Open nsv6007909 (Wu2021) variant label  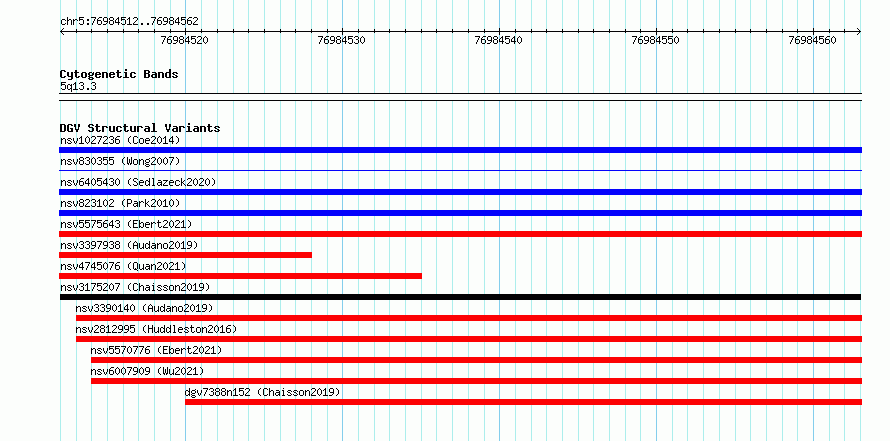point(147,371)
